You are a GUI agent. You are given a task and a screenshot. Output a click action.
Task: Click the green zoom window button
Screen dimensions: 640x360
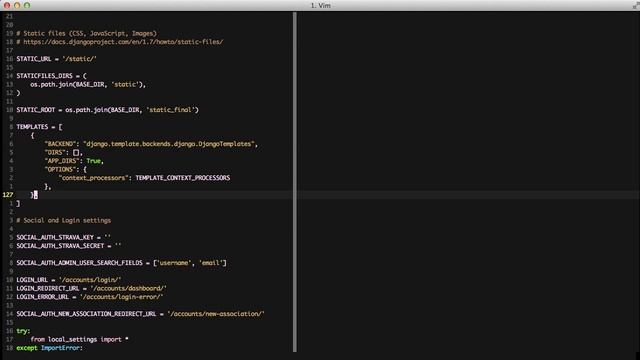pyautogui.click(x=27, y=5)
